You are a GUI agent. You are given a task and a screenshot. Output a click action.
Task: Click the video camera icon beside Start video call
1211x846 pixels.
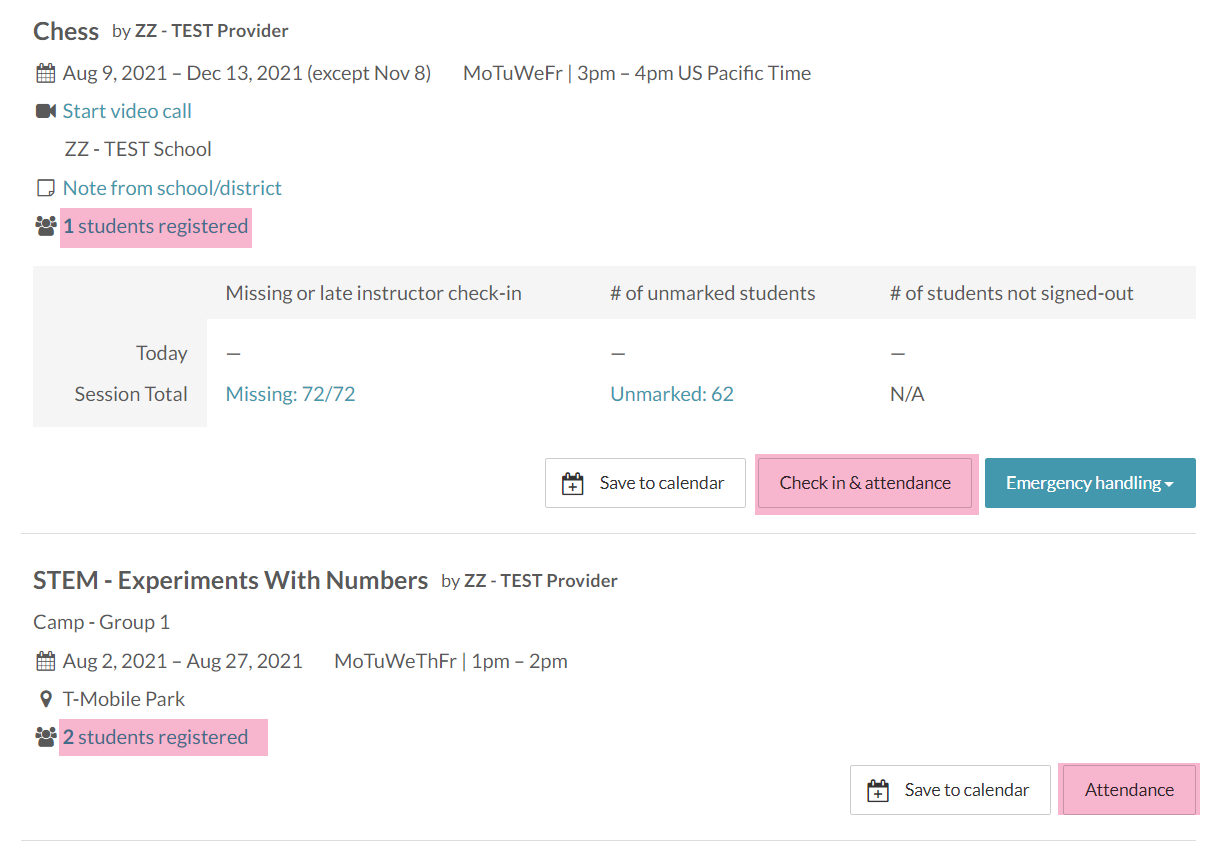pos(45,111)
